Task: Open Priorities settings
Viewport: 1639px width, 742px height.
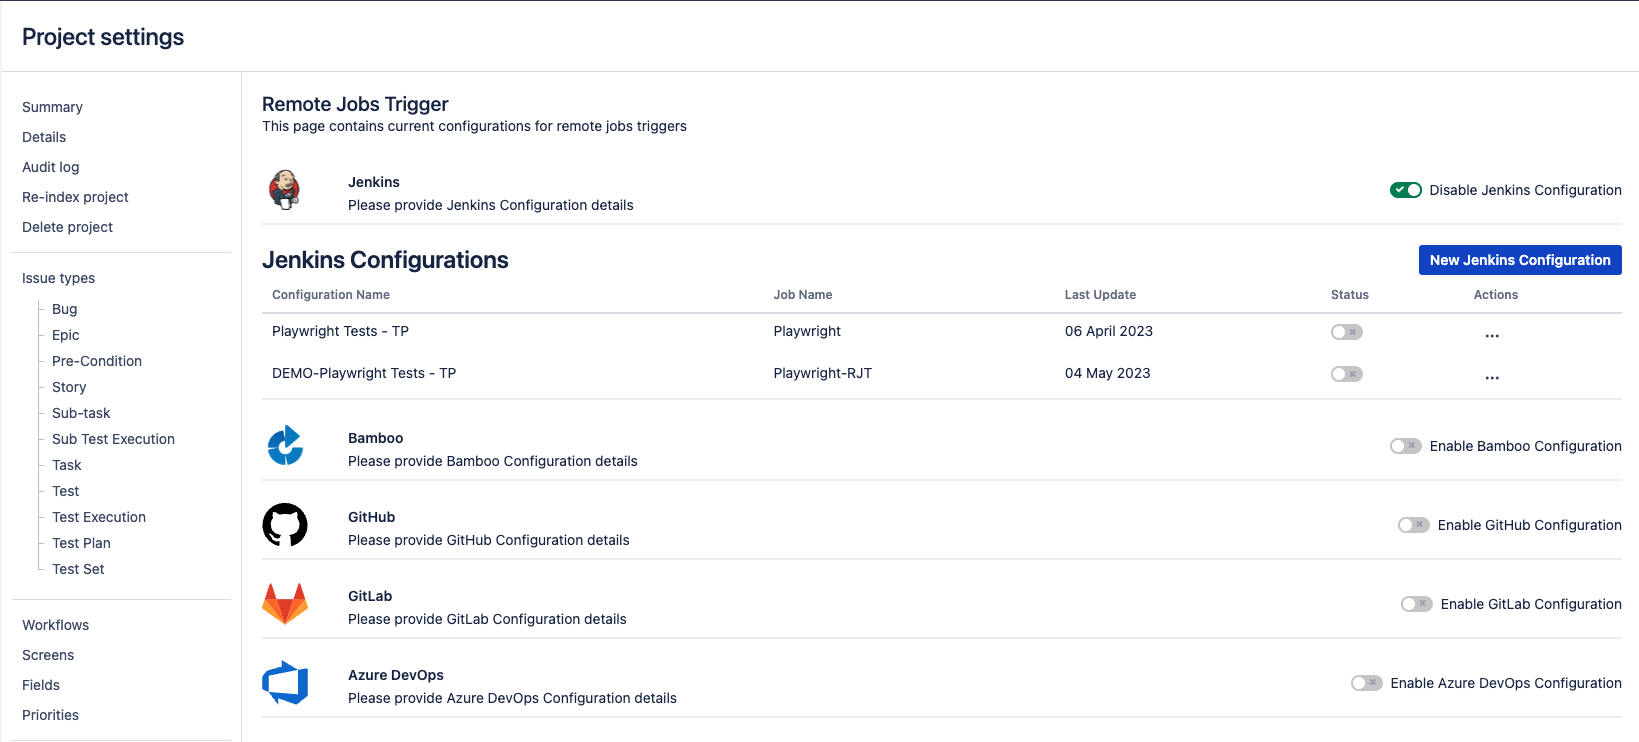Action: click(x=50, y=715)
